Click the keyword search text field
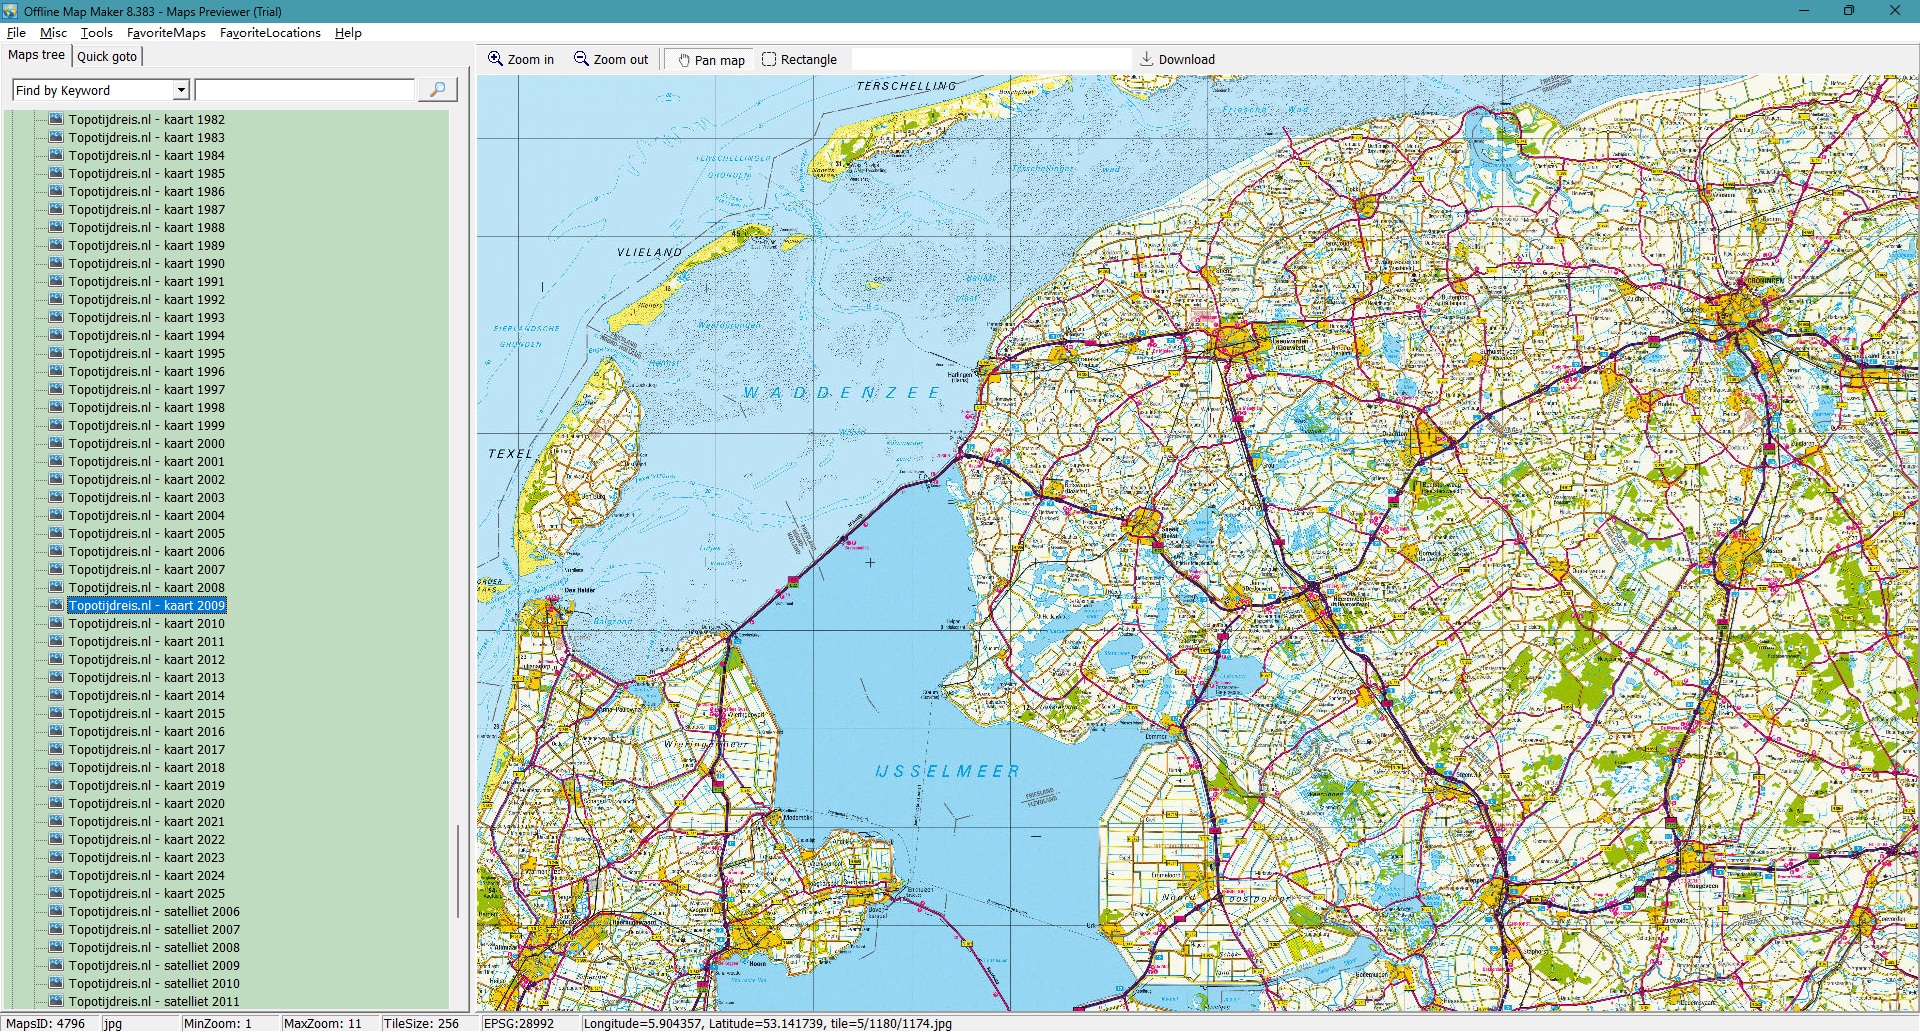This screenshot has height=1032, width=1920. [305, 90]
